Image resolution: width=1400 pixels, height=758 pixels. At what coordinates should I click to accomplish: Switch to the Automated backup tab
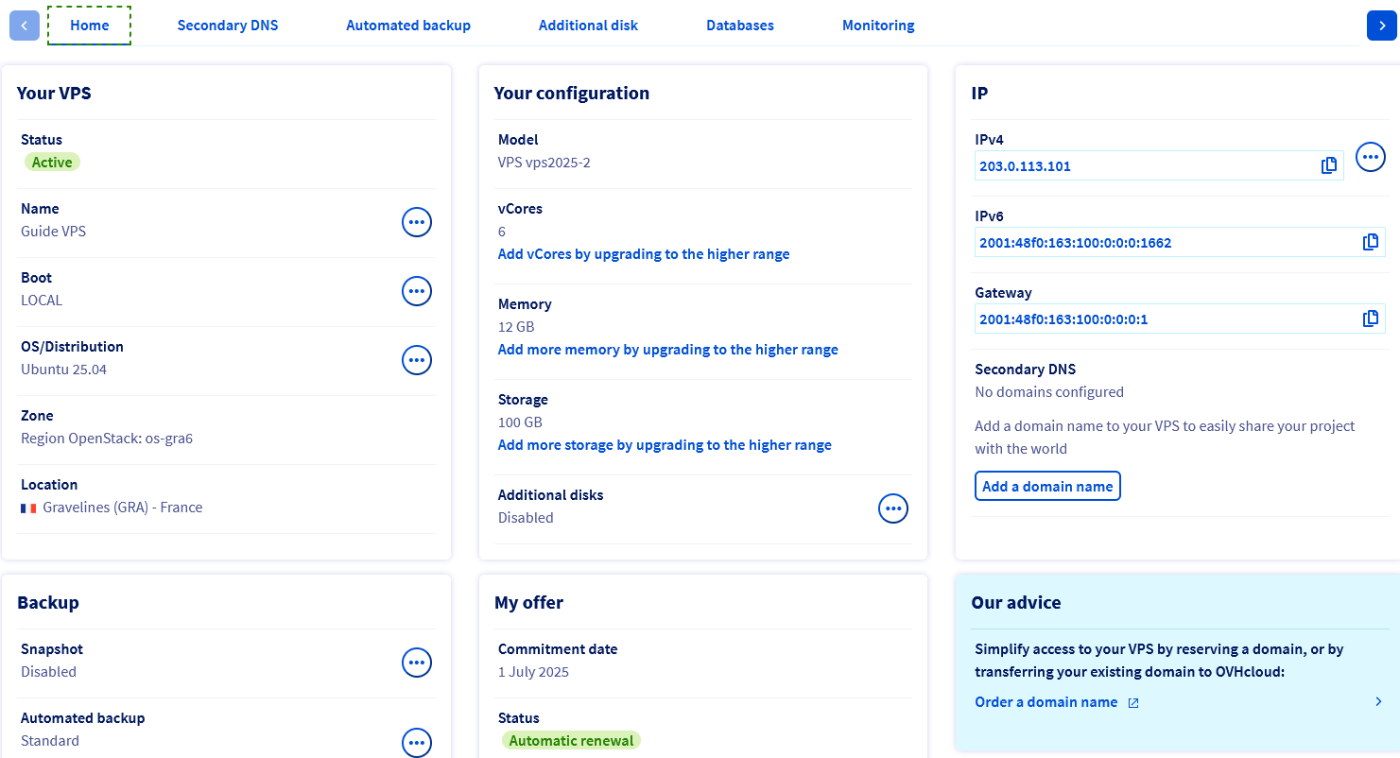(x=408, y=26)
